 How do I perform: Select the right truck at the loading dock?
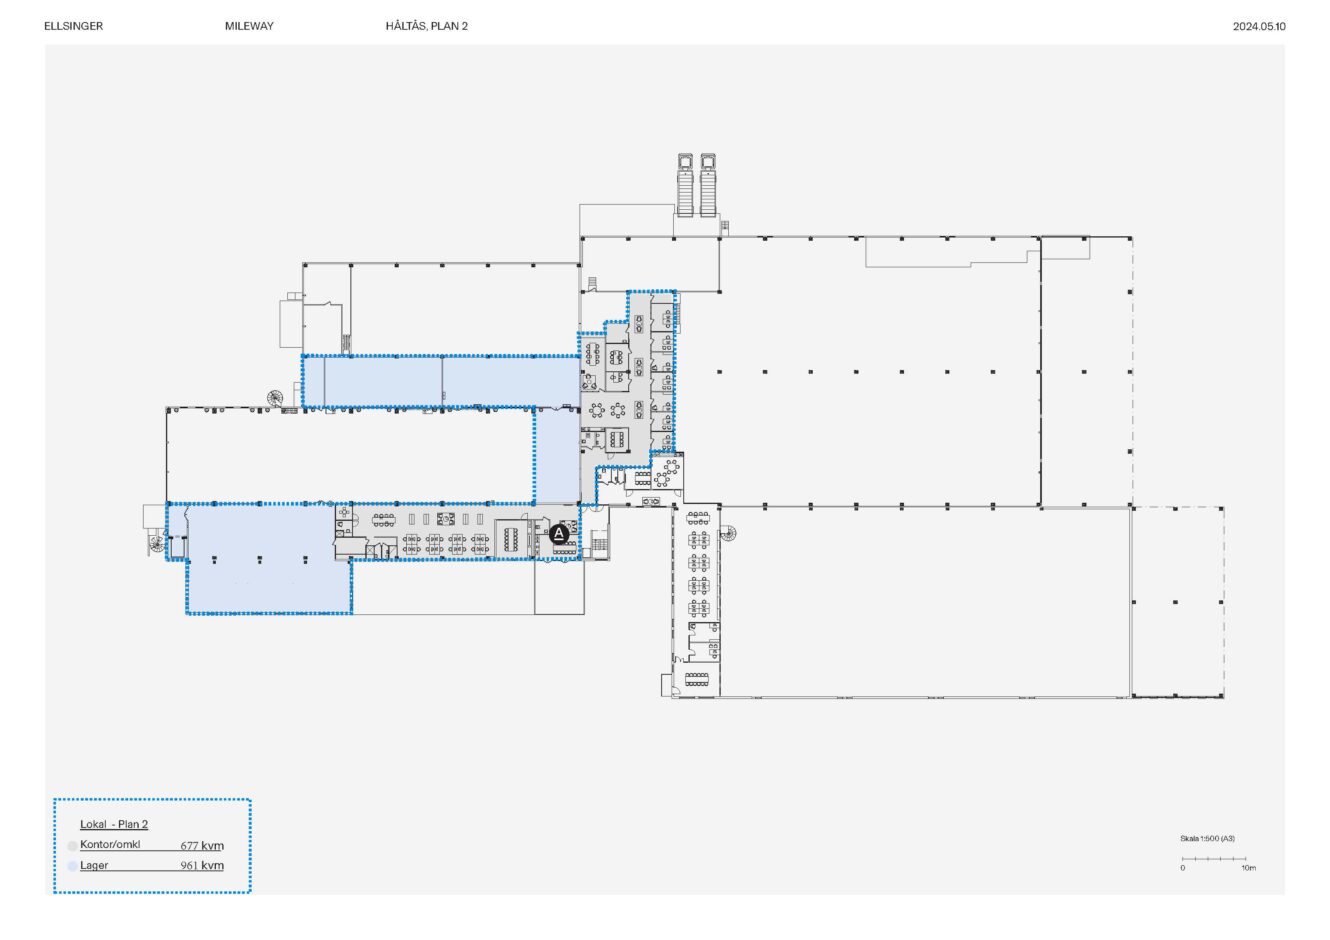(x=709, y=184)
